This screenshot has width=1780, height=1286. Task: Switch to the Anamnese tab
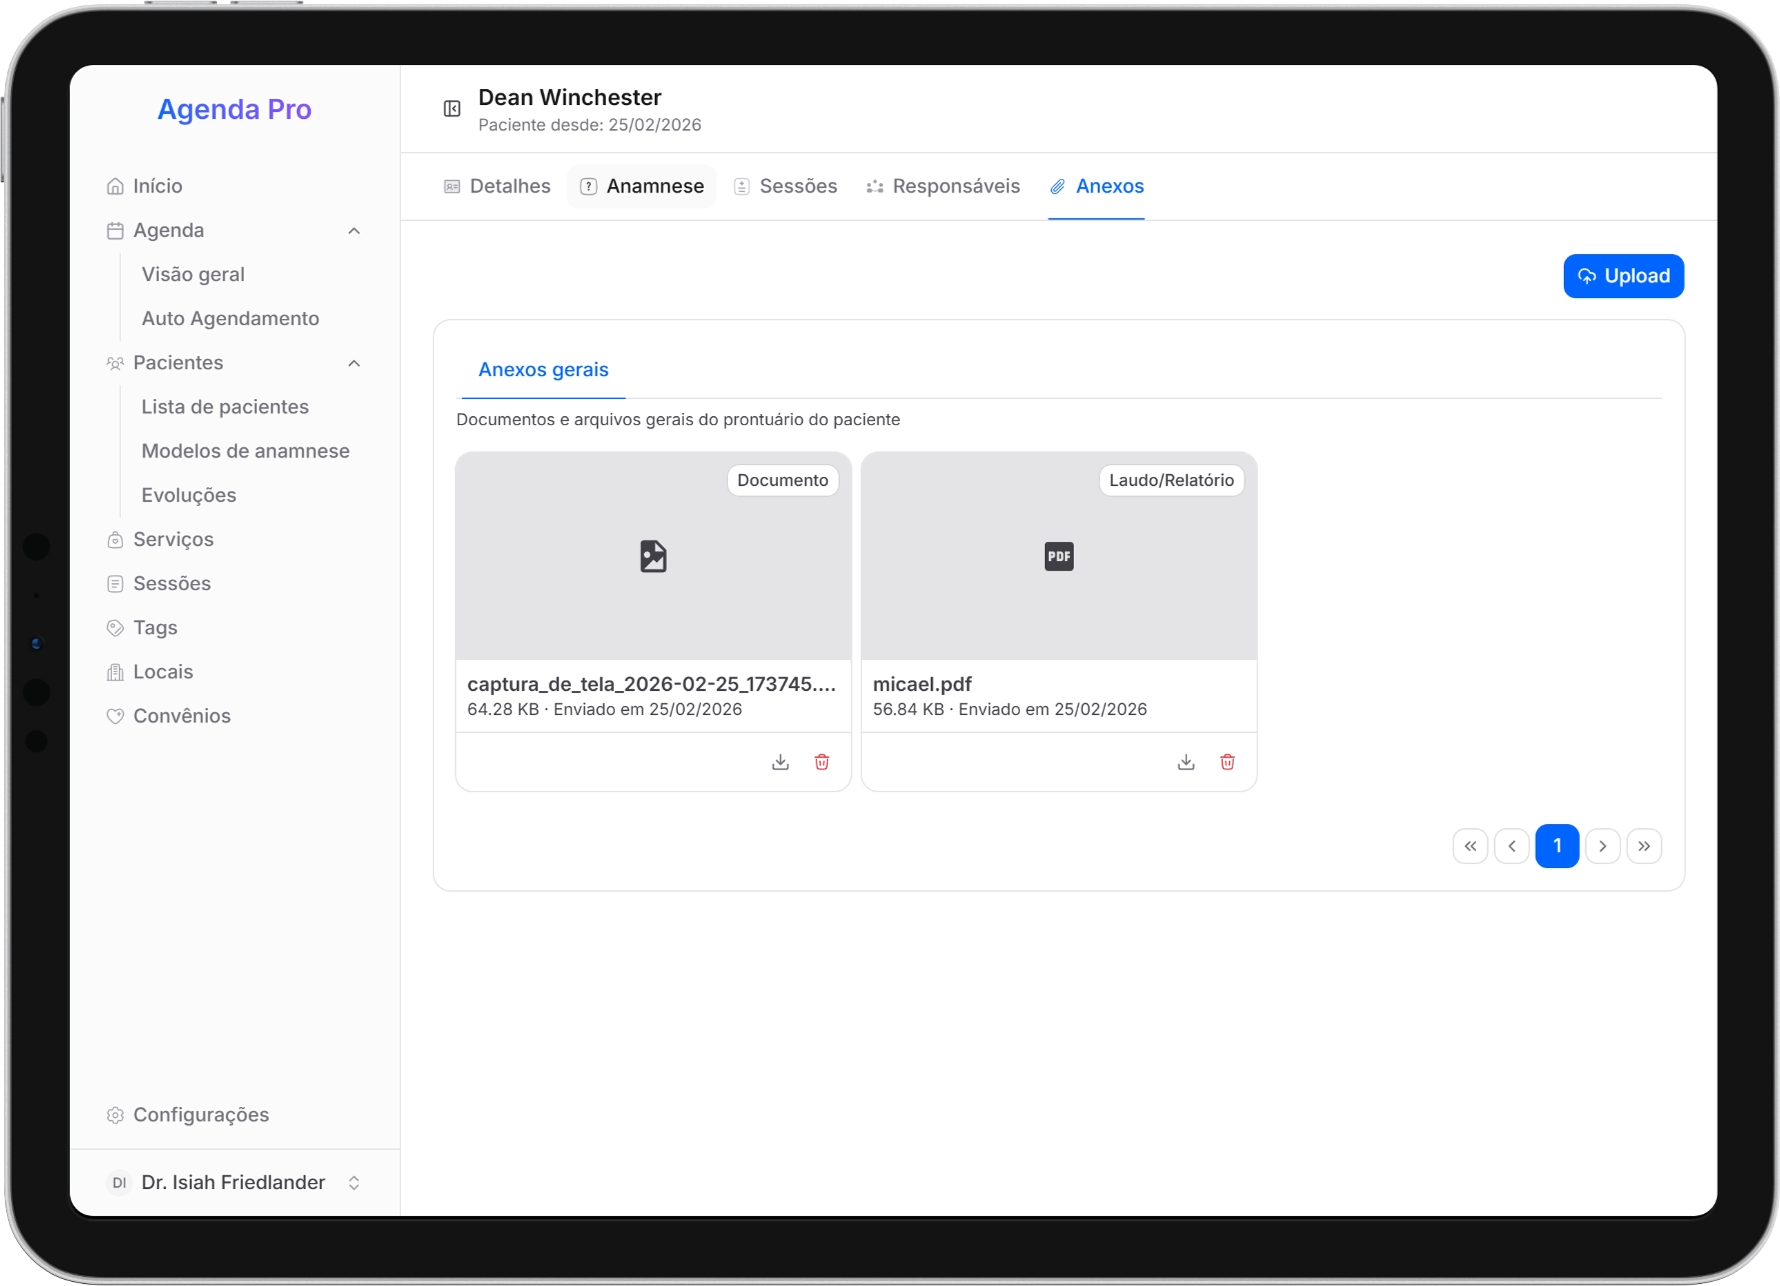click(642, 187)
